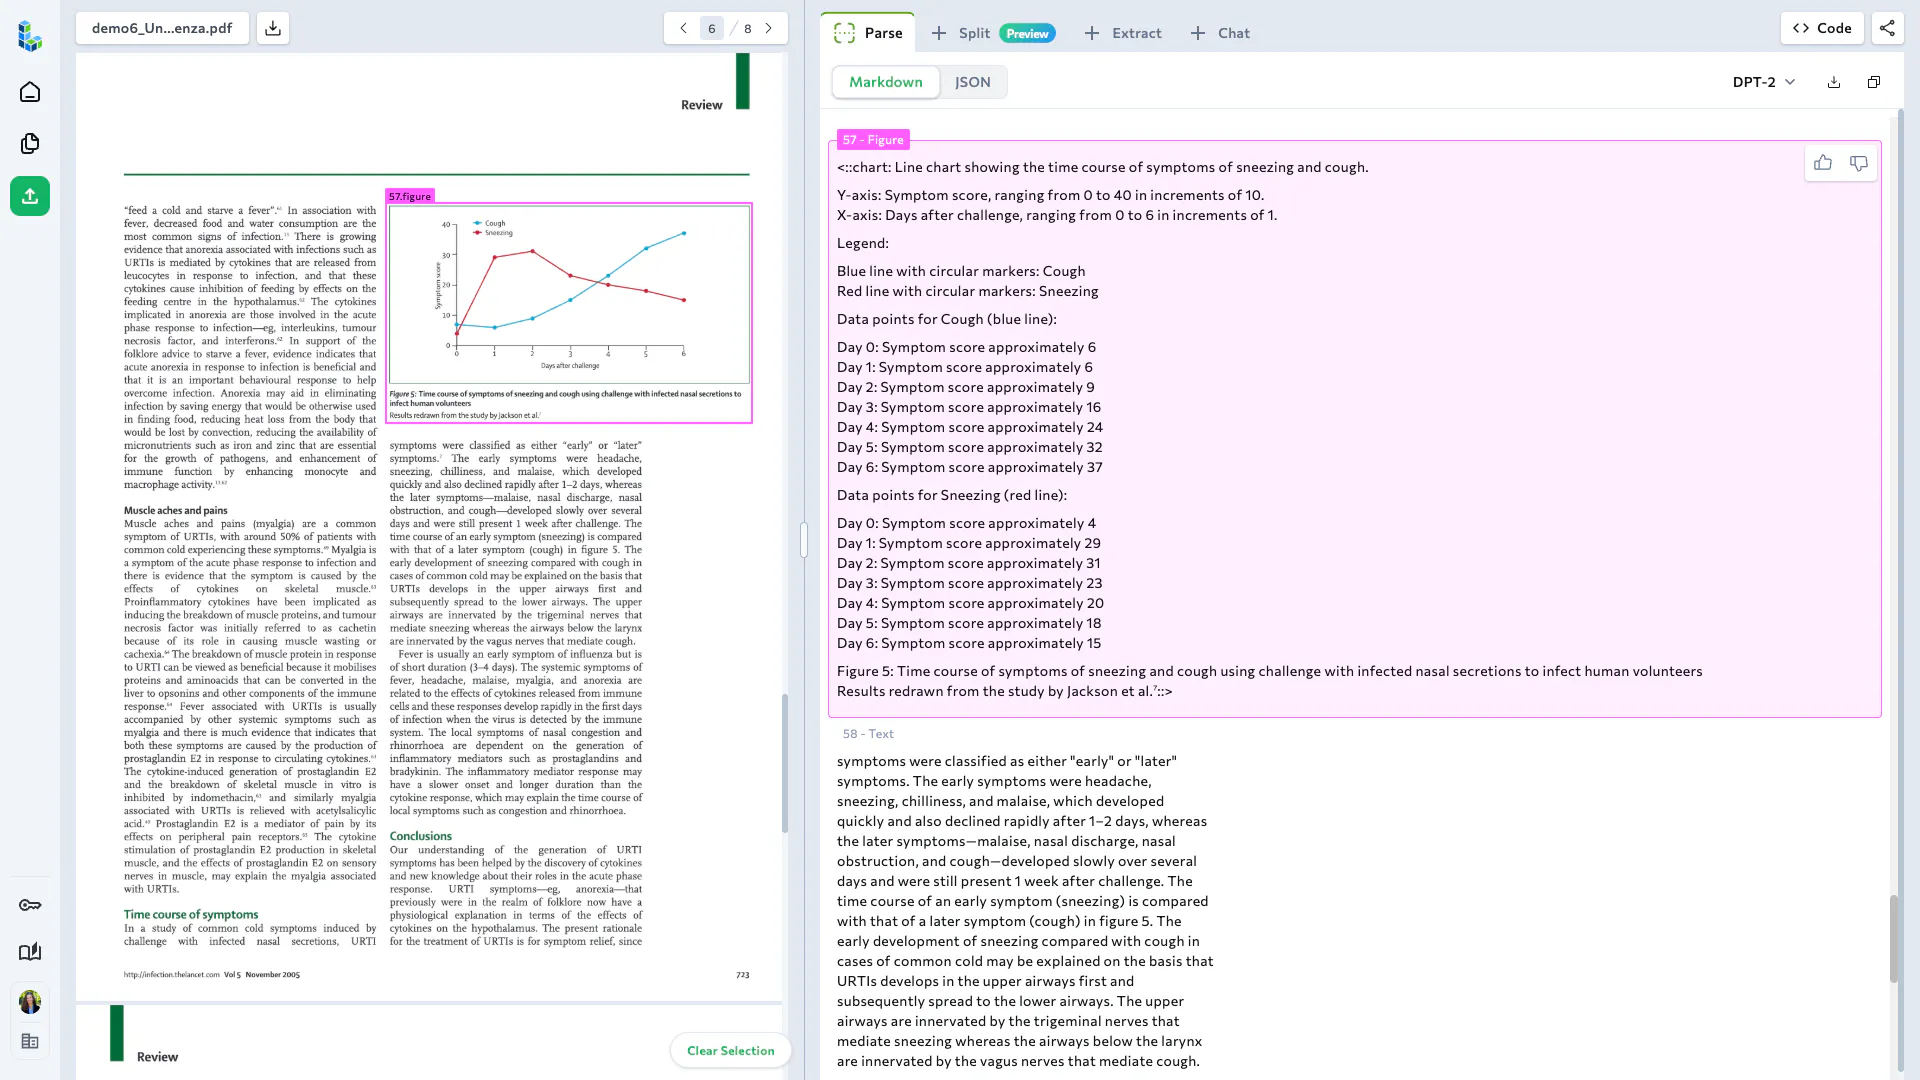Click 'Blue line with circular markers: Cough' text
The width and height of the screenshot is (1920, 1080).
click(961, 271)
